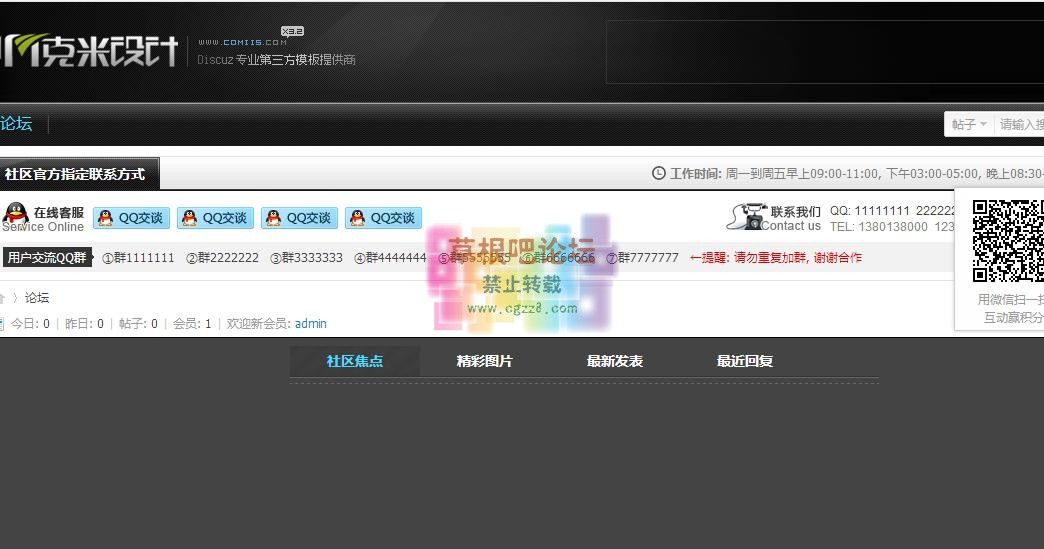Switch to the 最近回复 tab
Image resolution: width=1044 pixels, height=549 pixels.
(744, 361)
